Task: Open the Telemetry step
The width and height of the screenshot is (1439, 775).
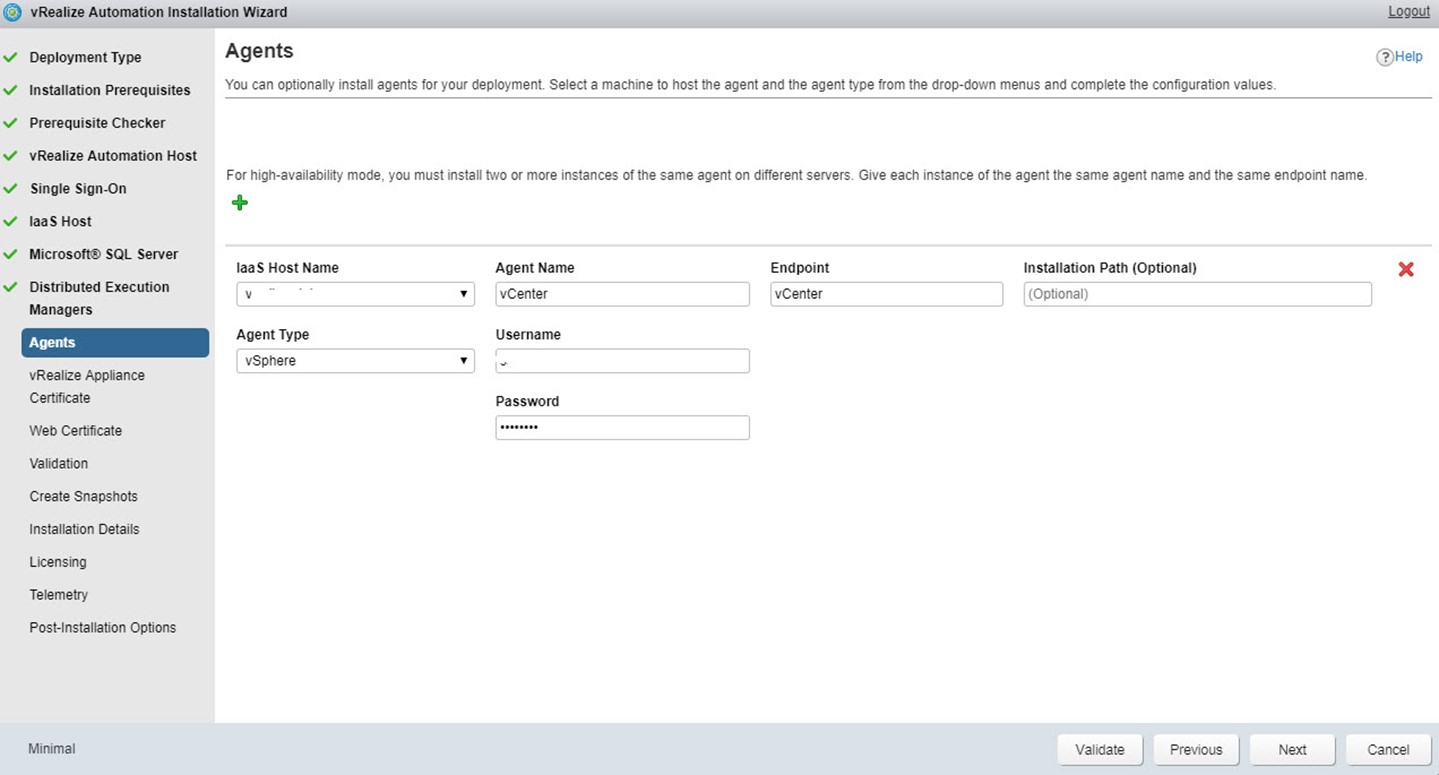Action: [59, 595]
